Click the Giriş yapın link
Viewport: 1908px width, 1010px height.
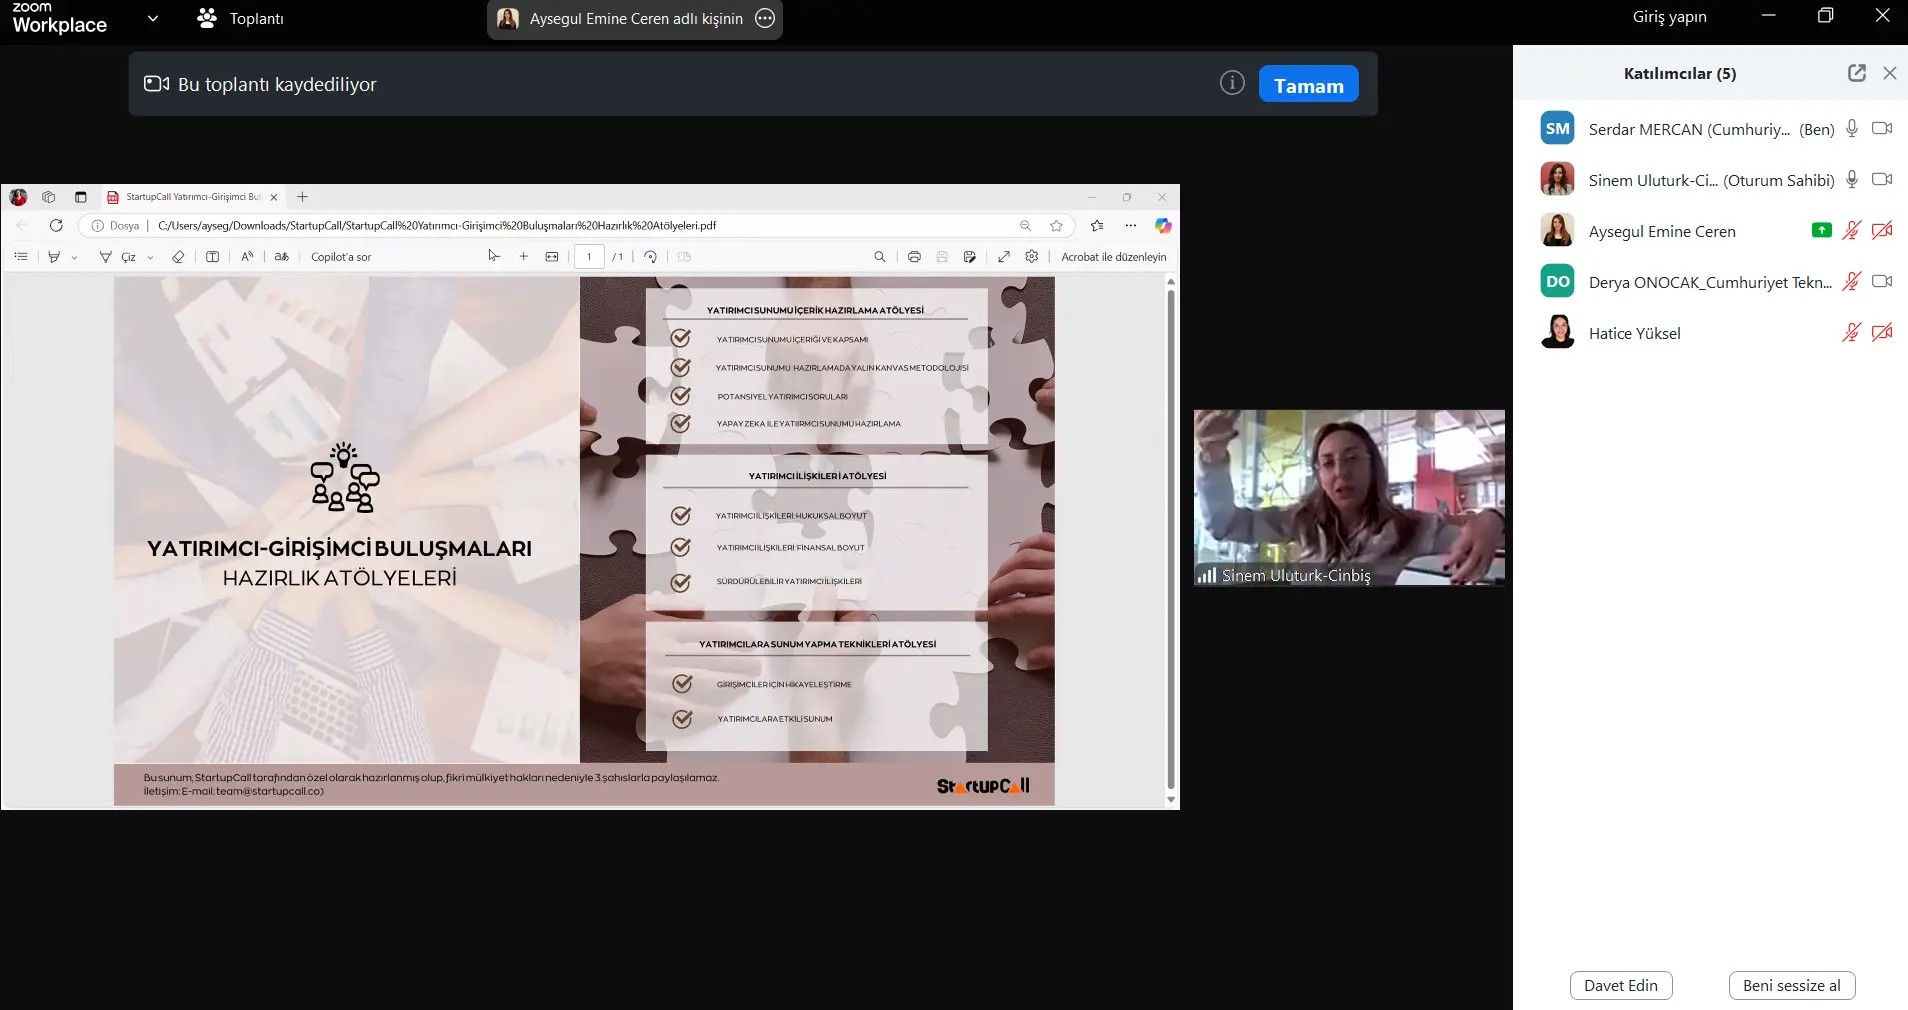[x=1669, y=17]
